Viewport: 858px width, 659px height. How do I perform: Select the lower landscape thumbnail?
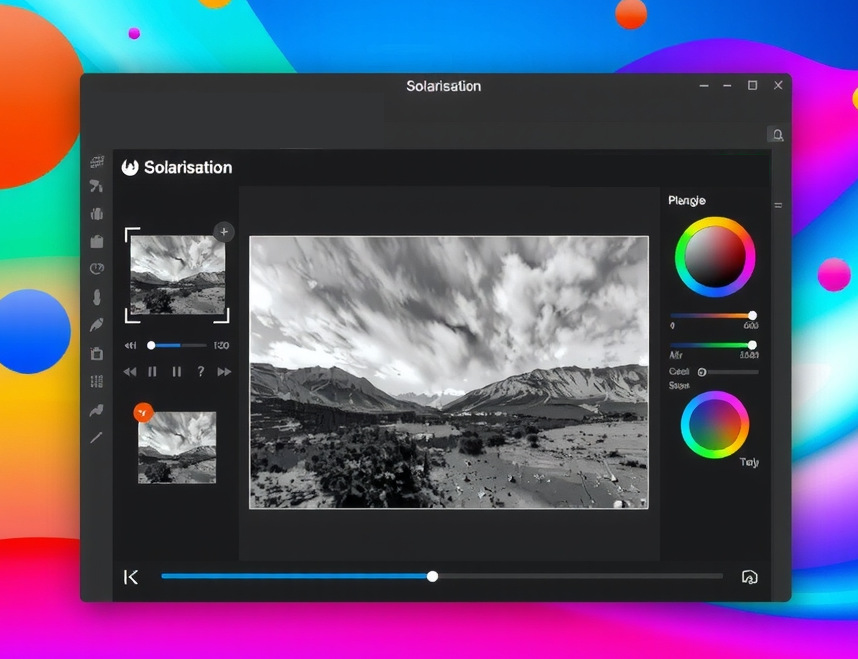(x=177, y=448)
